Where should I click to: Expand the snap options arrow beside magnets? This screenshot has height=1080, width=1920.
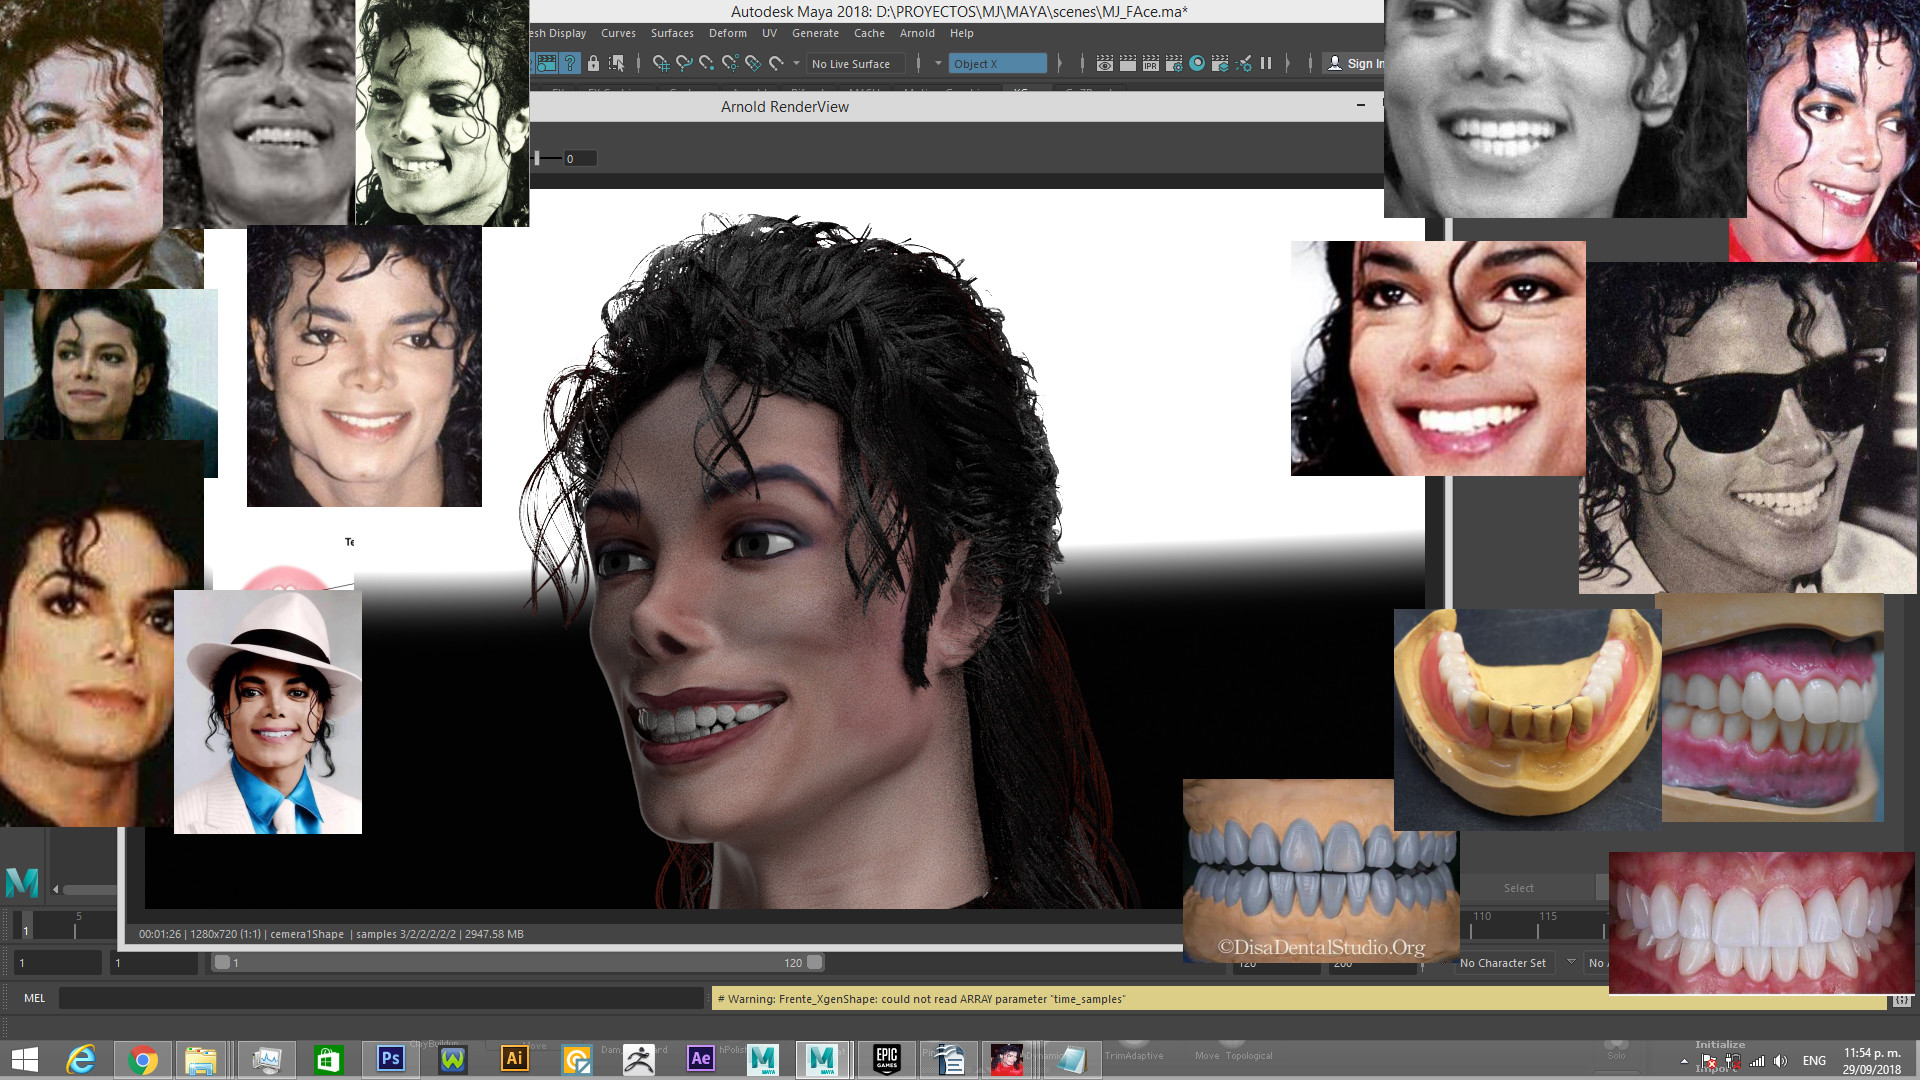point(796,63)
